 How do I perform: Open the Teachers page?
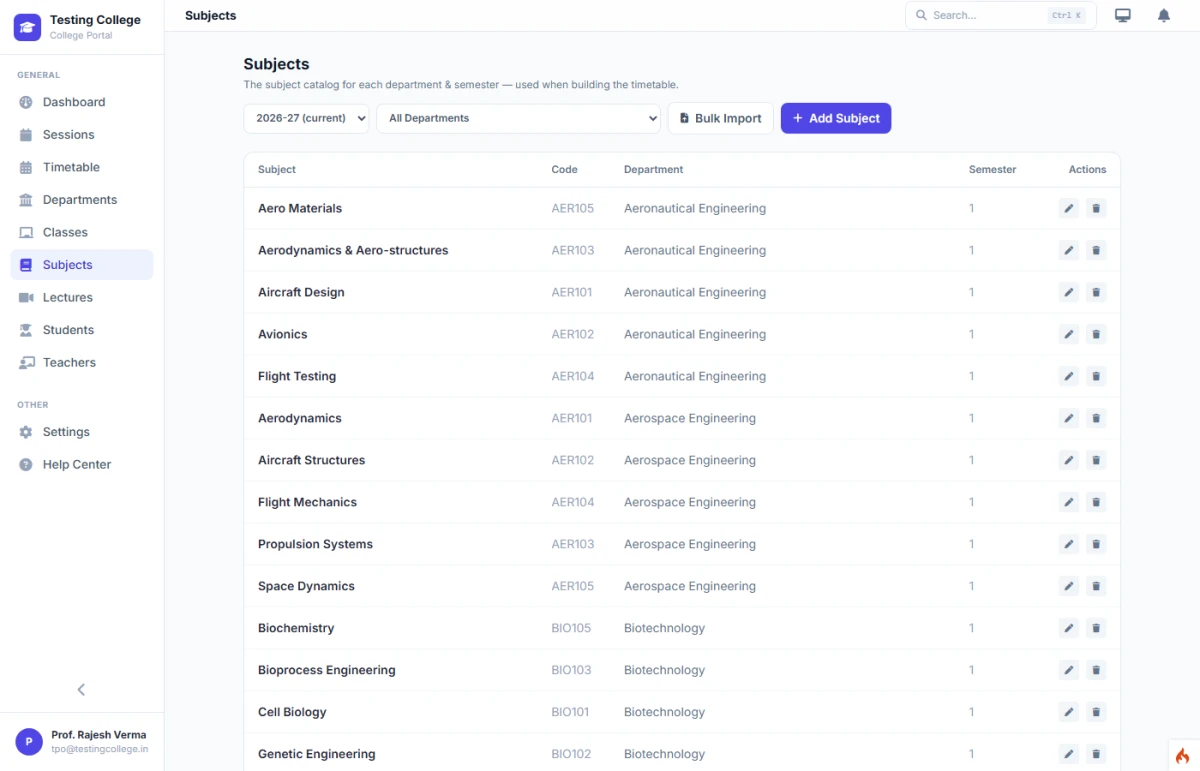coord(82,362)
